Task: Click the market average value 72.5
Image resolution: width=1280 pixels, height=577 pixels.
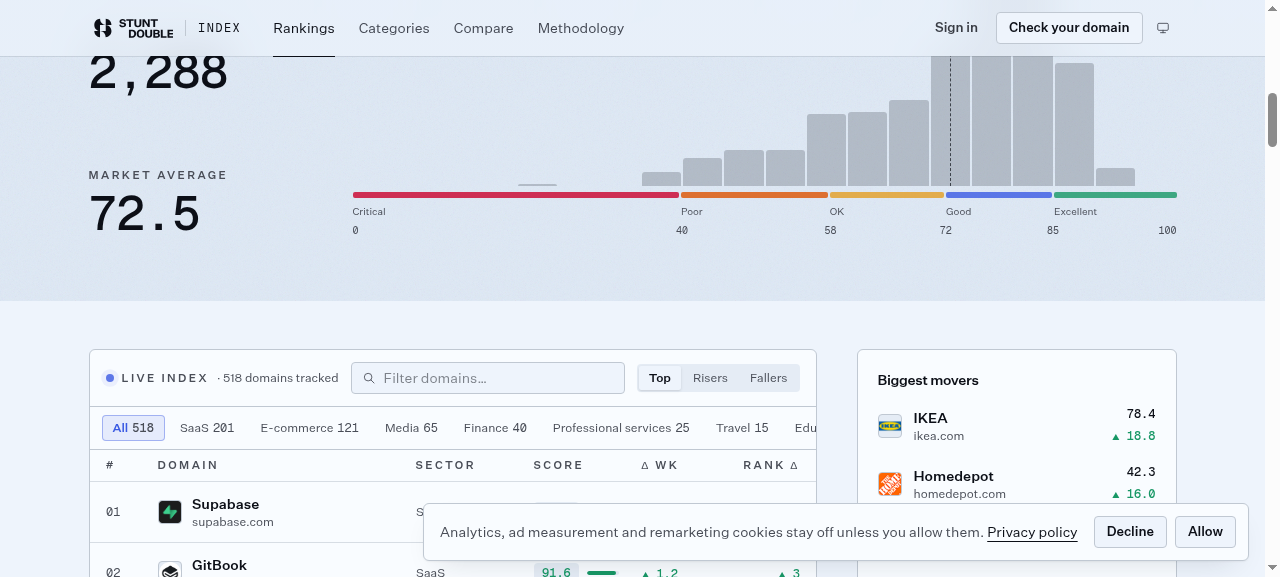Action: tap(145, 214)
